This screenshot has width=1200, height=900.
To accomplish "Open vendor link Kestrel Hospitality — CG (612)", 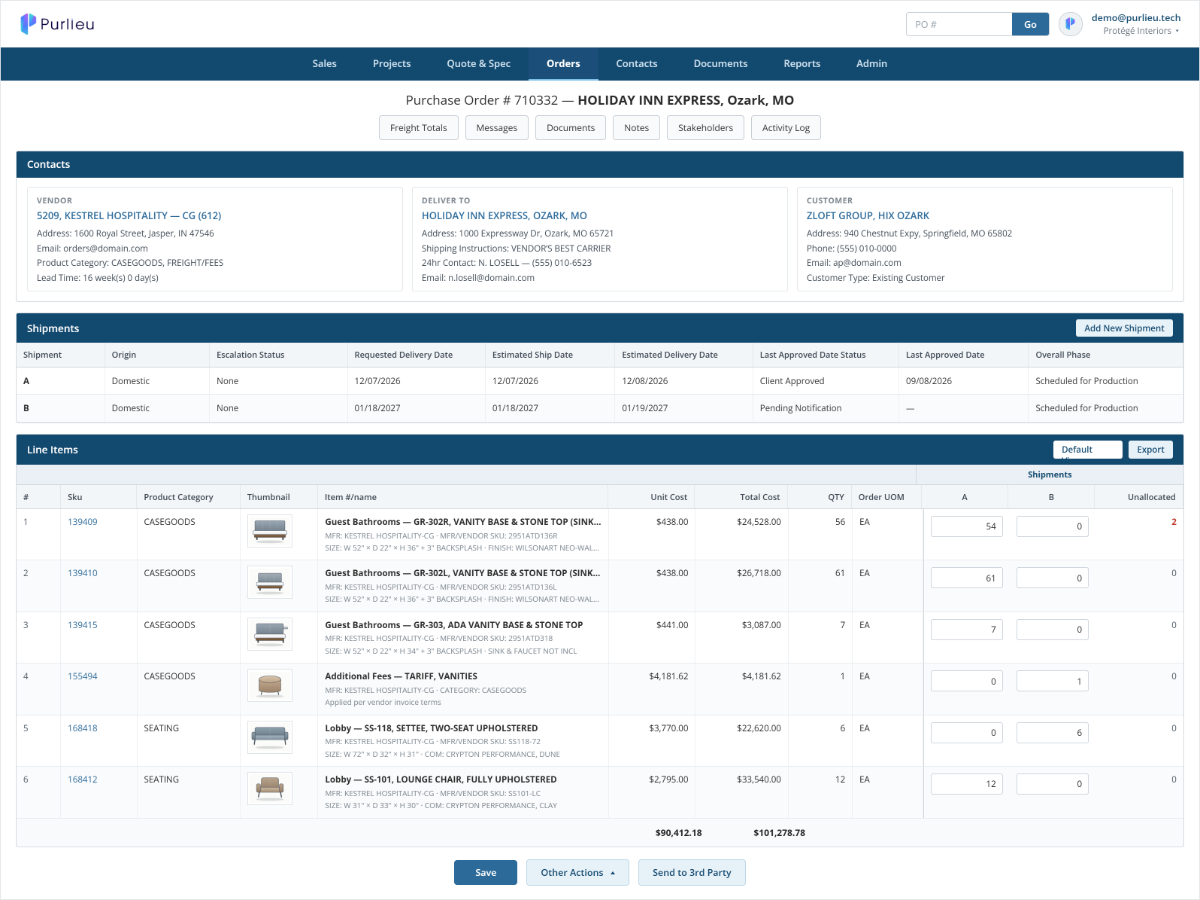I will 129,215.
